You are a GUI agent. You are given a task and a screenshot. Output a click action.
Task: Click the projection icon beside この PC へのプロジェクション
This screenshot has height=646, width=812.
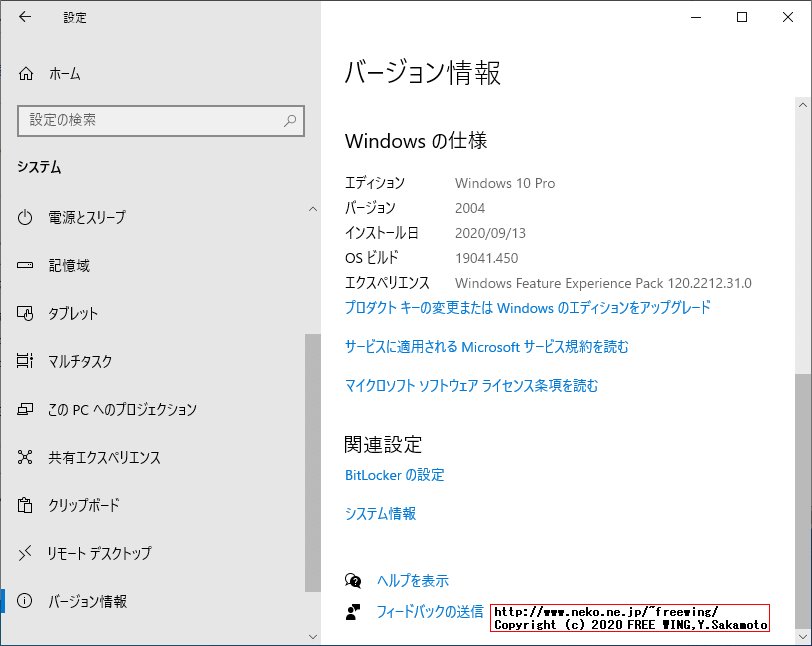pyautogui.click(x=25, y=409)
